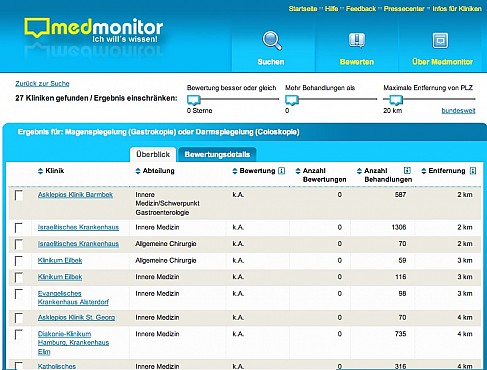This screenshot has width=487, height=370.
Task: Open Evangelisches Krankenhaus Alsterdorf link
Action: tap(73, 298)
